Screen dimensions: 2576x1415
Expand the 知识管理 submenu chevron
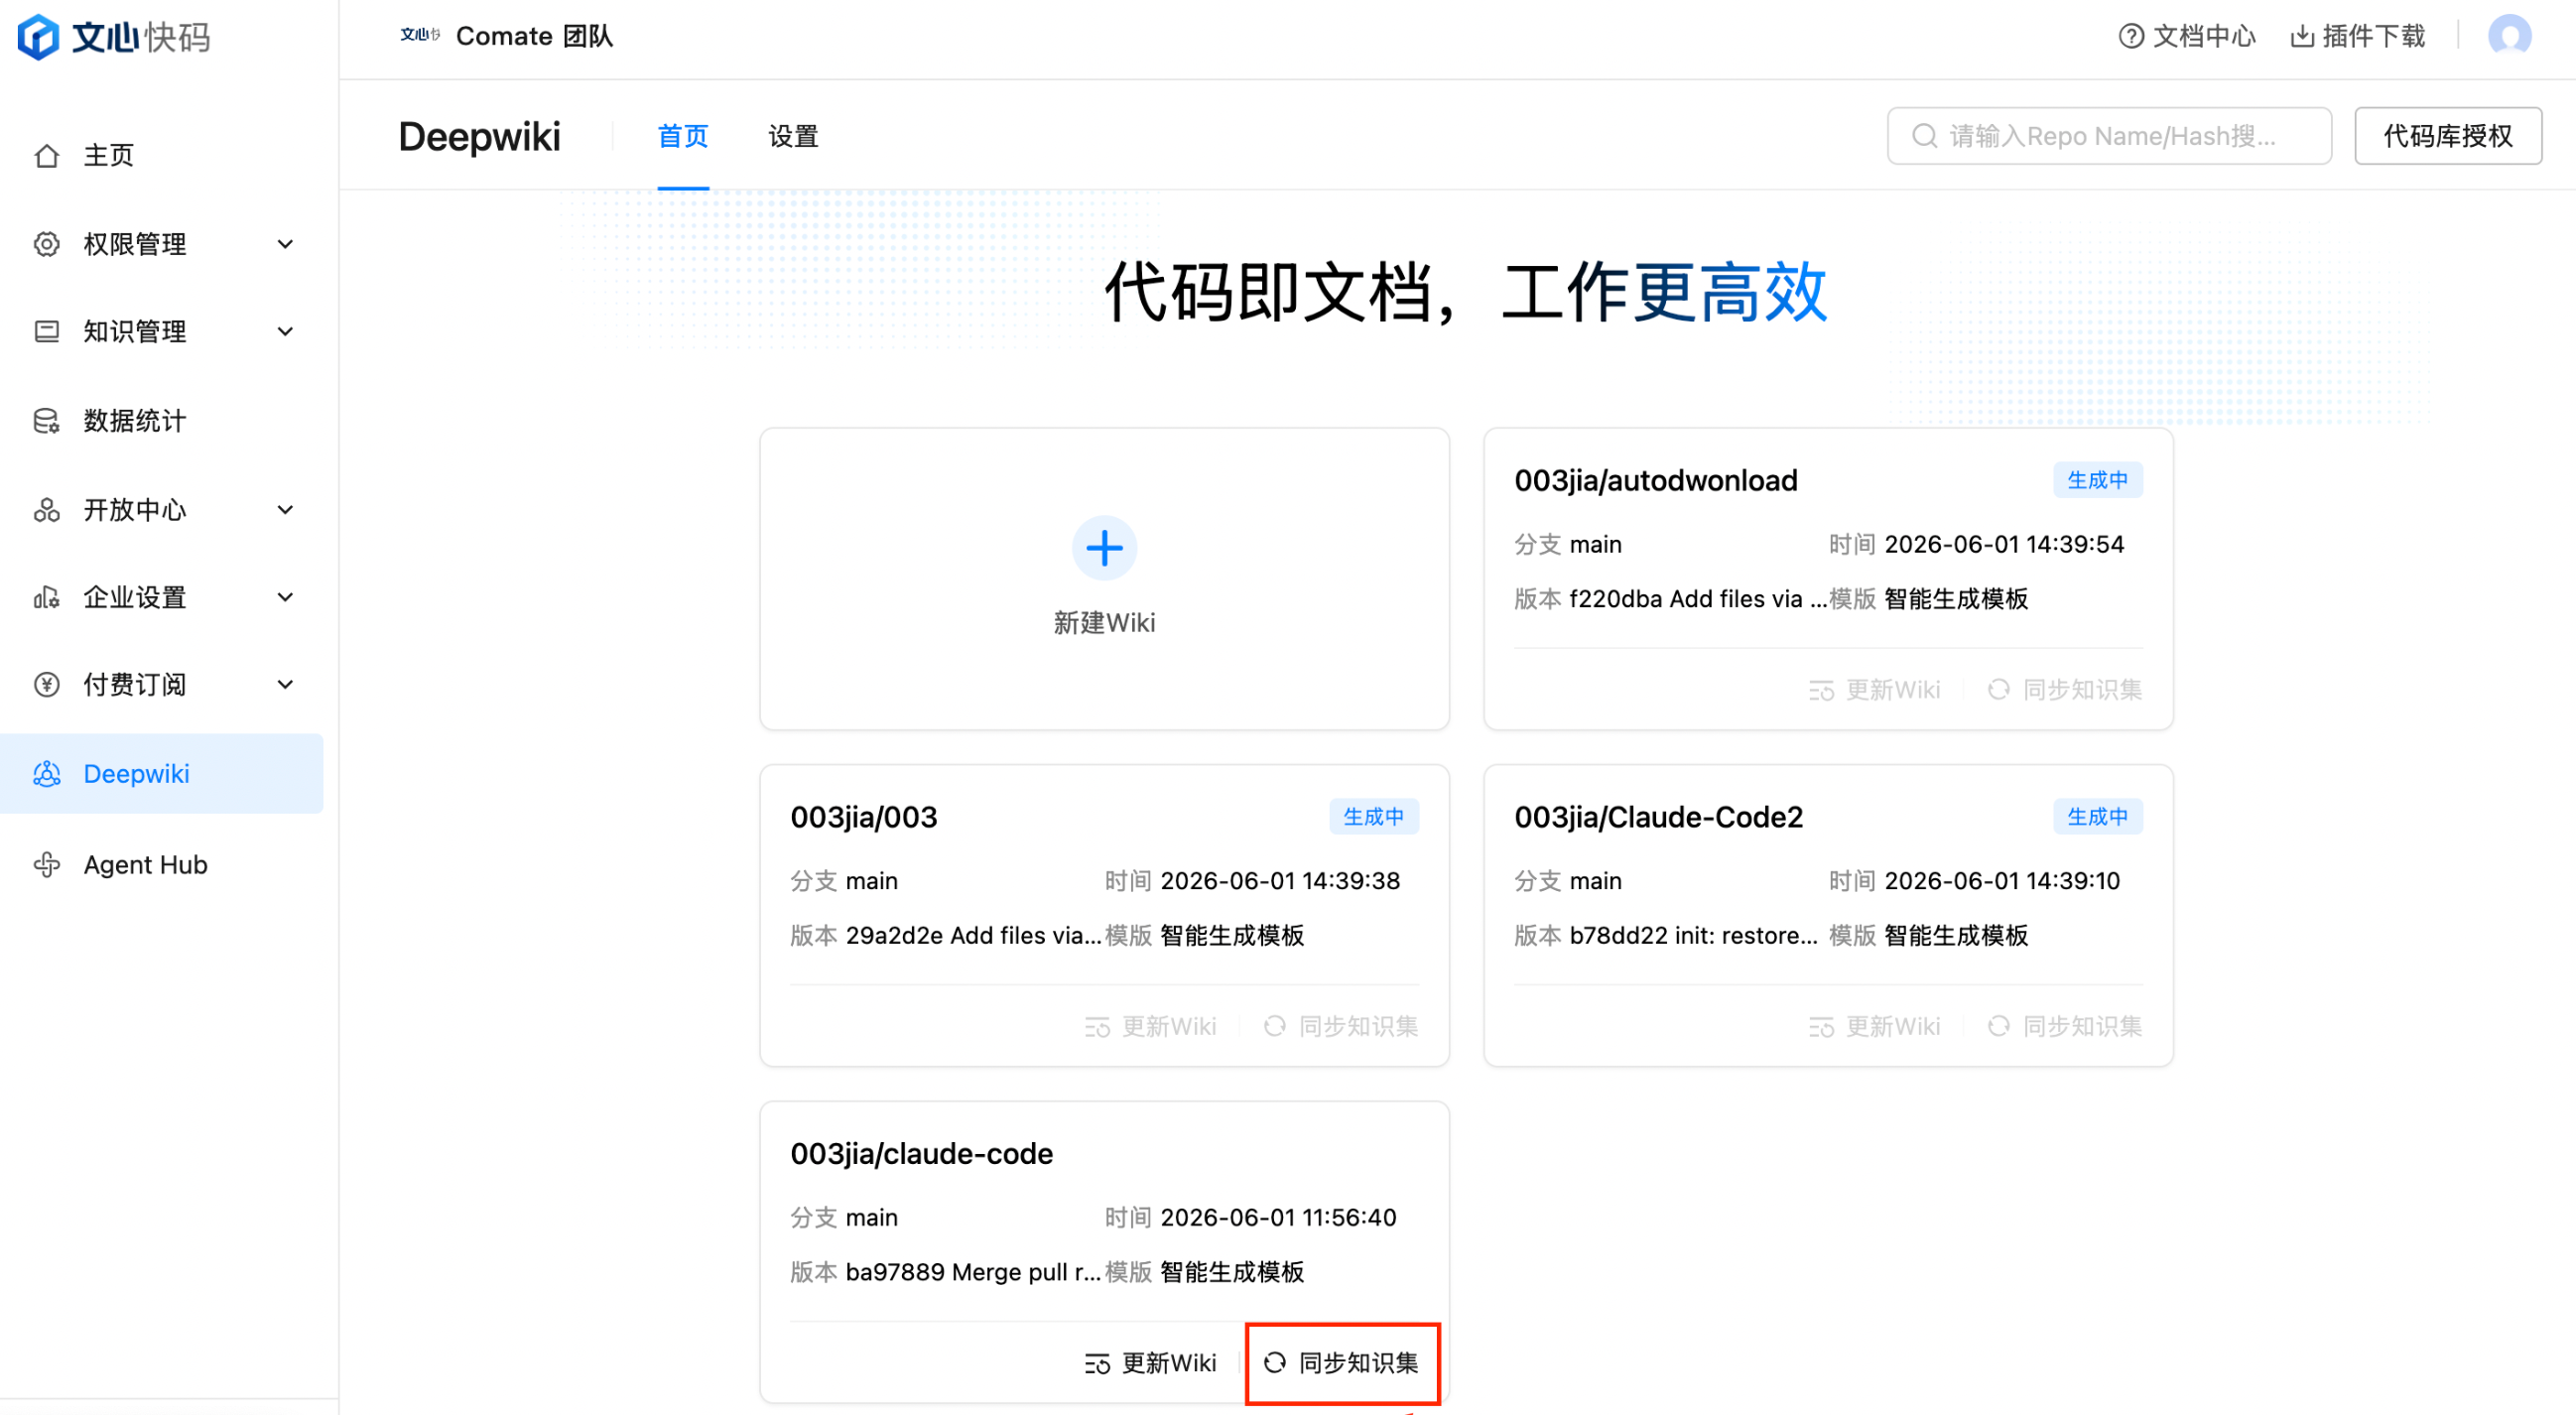tap(285, 331)
